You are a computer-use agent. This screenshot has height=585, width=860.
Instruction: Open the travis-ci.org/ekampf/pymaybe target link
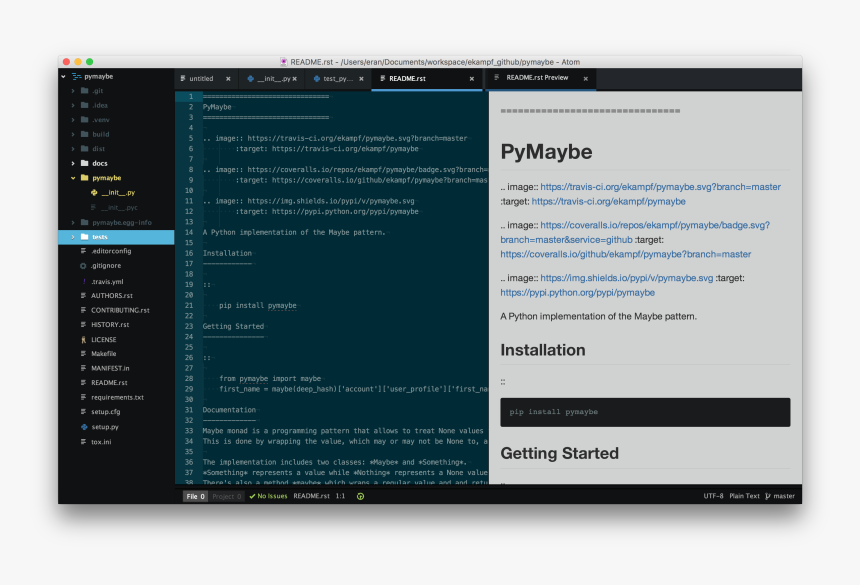(x=609, y=202)
